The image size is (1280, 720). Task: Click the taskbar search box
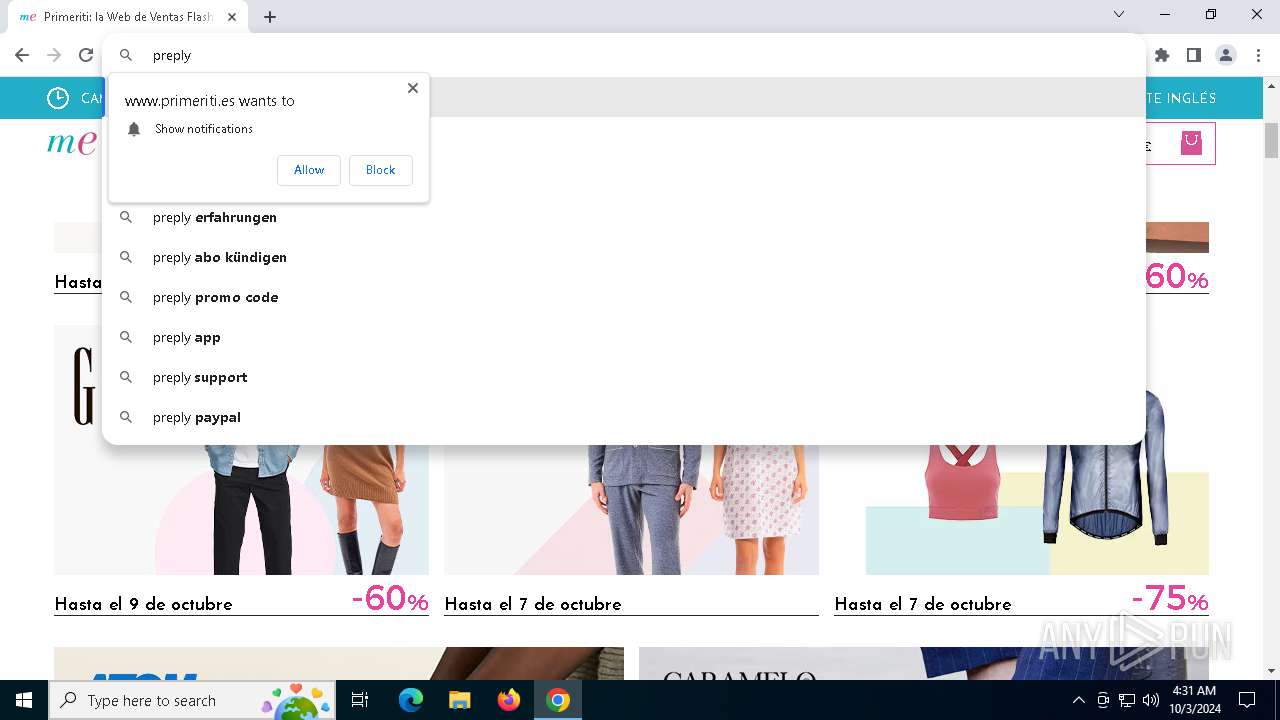pos(192,700)
